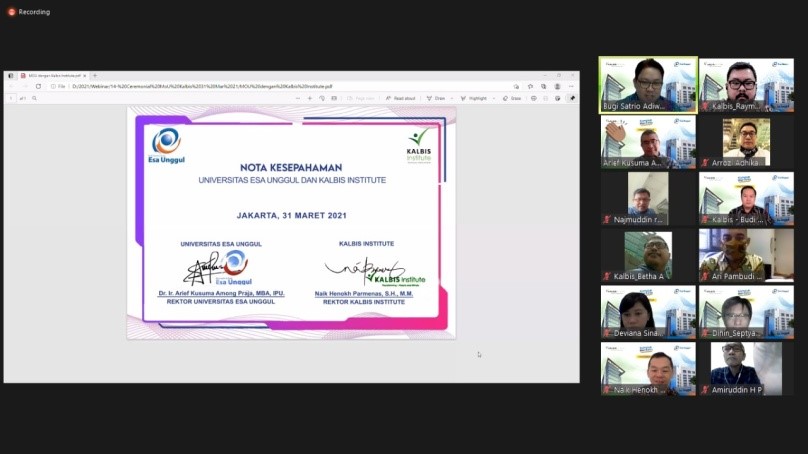Click the Arief Kusuma video thumbnail
The image size is (808, 454).
(x=648, y=142)
